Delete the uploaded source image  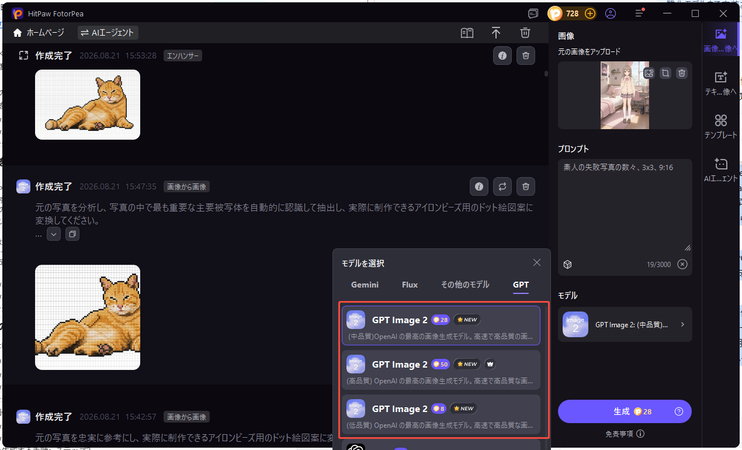coord(681,73)
